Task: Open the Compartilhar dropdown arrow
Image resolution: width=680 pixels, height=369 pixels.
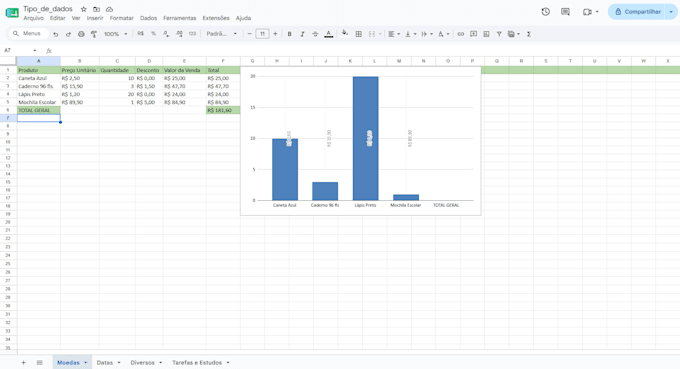Action: [671, 12]
